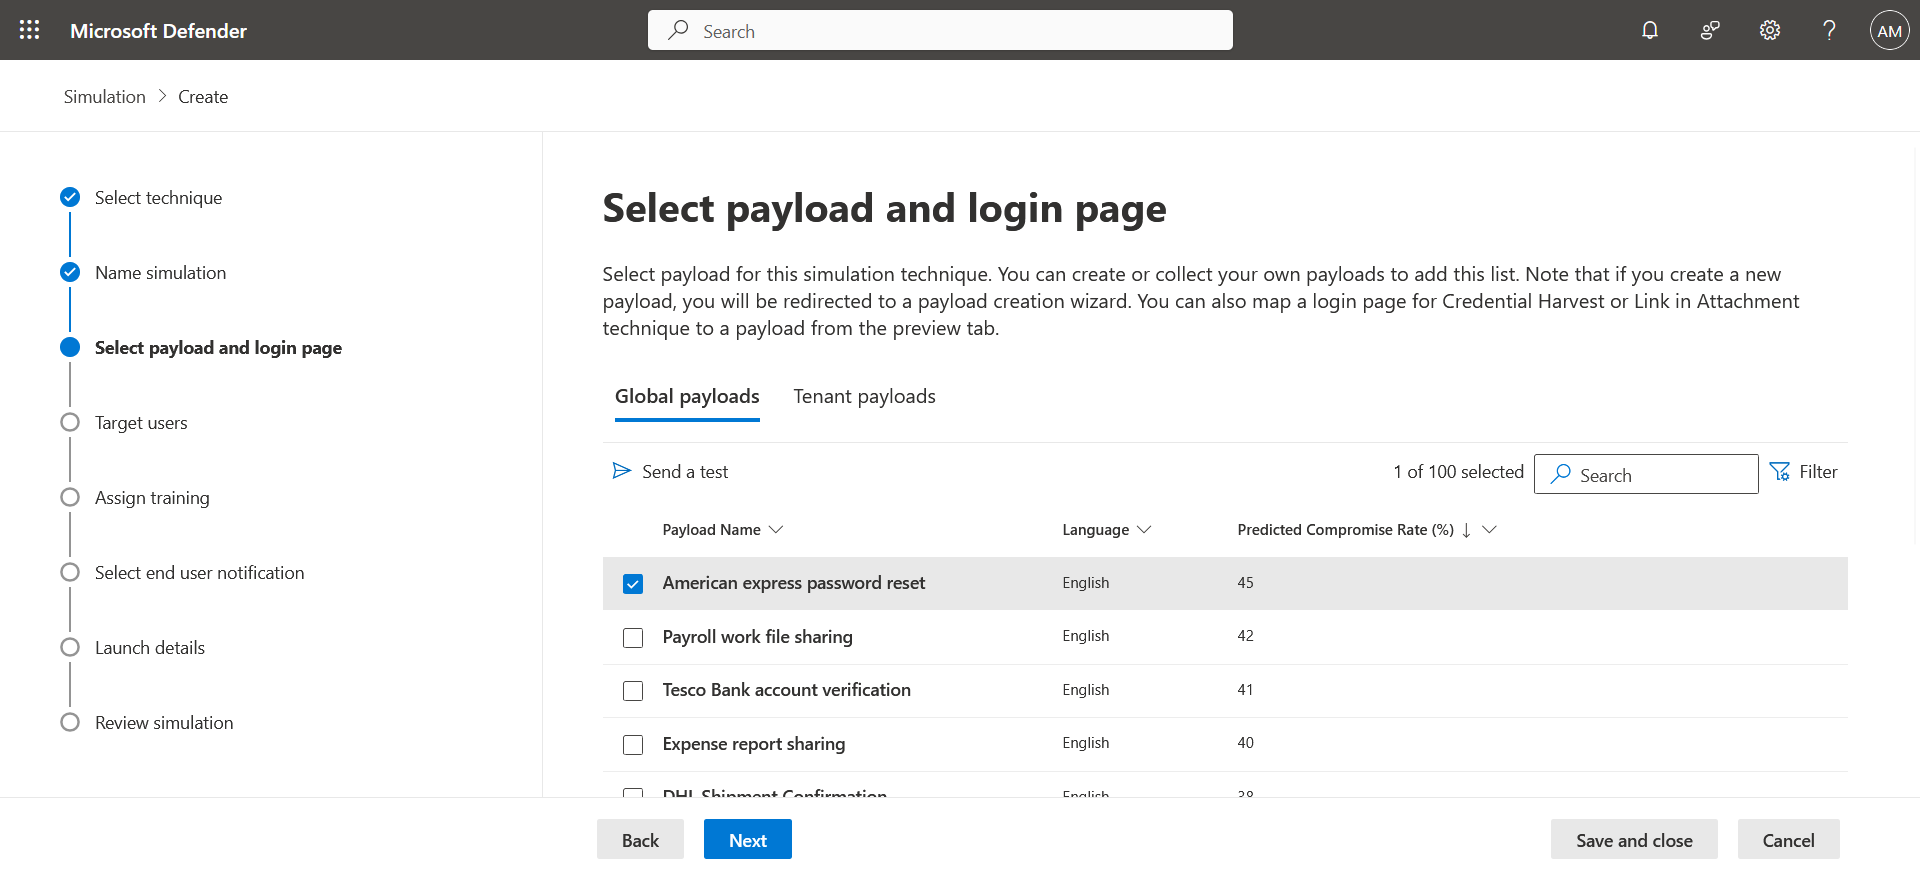Click the Select end user notification step circle
Screen dimensions: 1920x879
tap(70, 572)
